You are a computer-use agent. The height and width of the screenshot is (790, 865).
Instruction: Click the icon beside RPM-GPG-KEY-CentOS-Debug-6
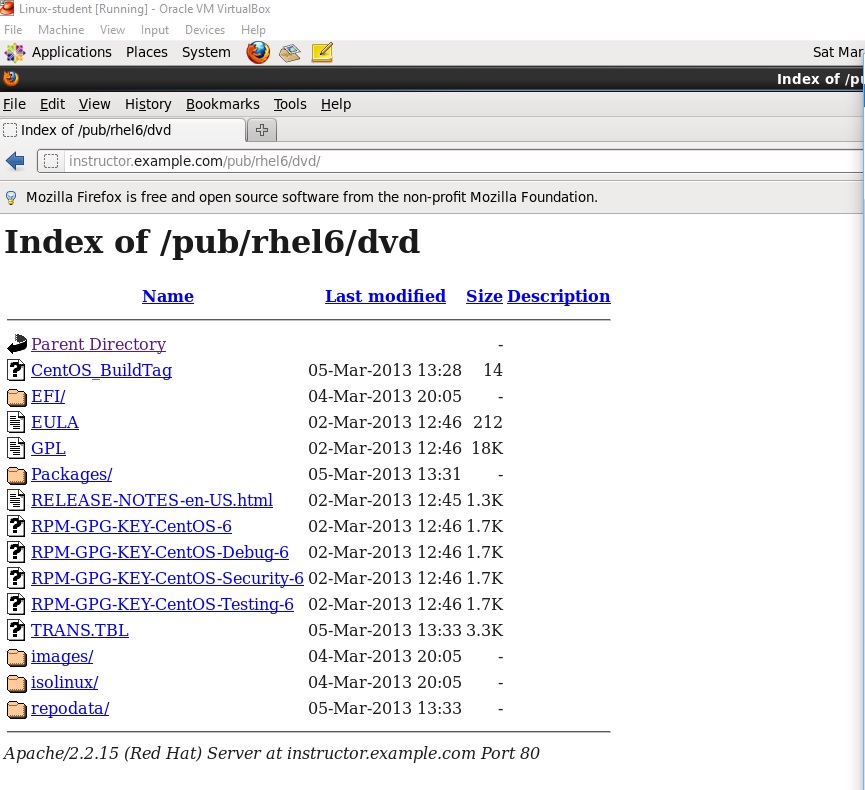pyautogui.click(x=16, y=552)
